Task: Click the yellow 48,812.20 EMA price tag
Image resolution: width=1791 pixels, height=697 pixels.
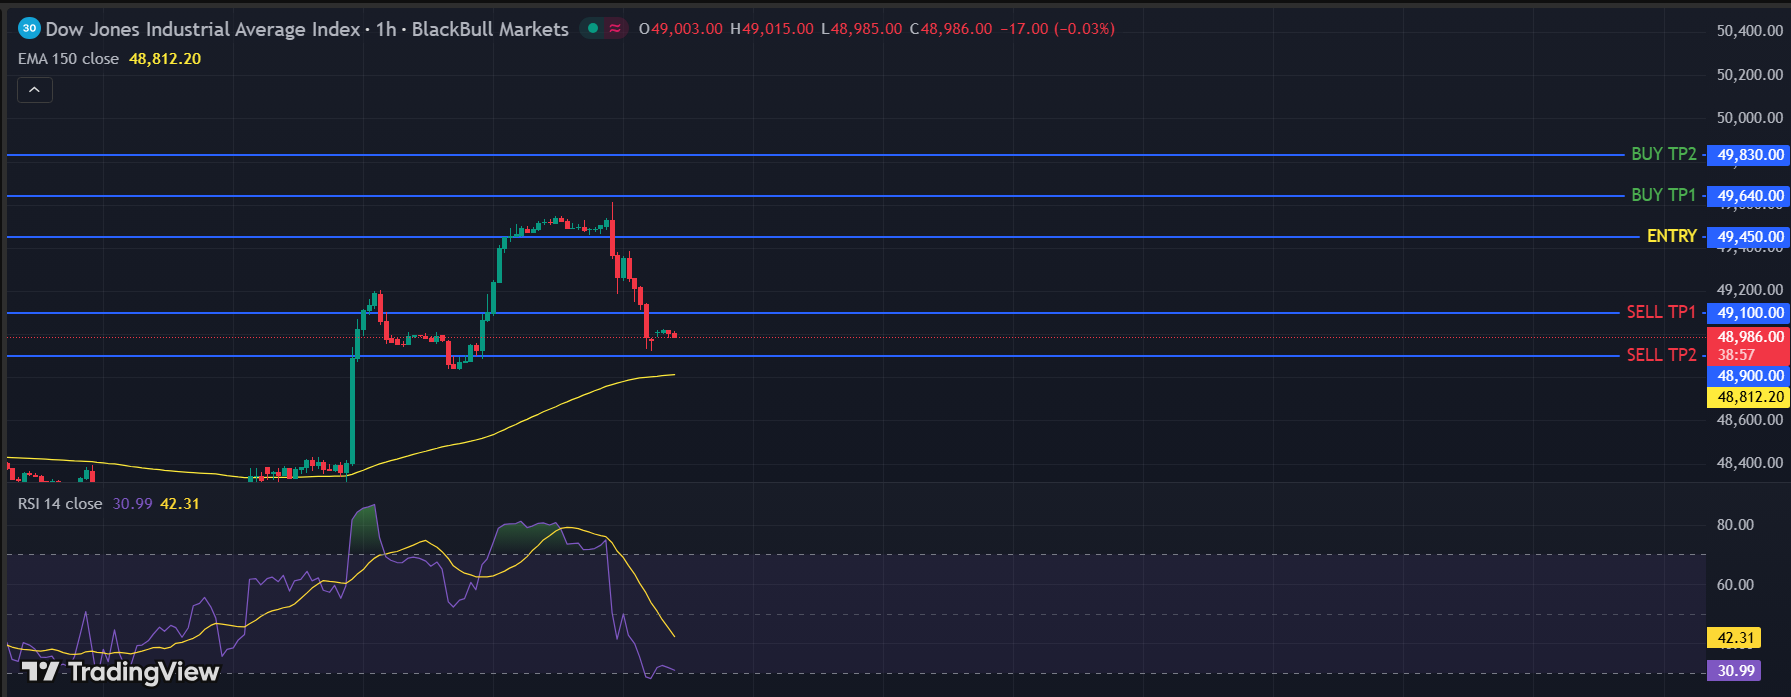Action: [x=1749, y=397]
